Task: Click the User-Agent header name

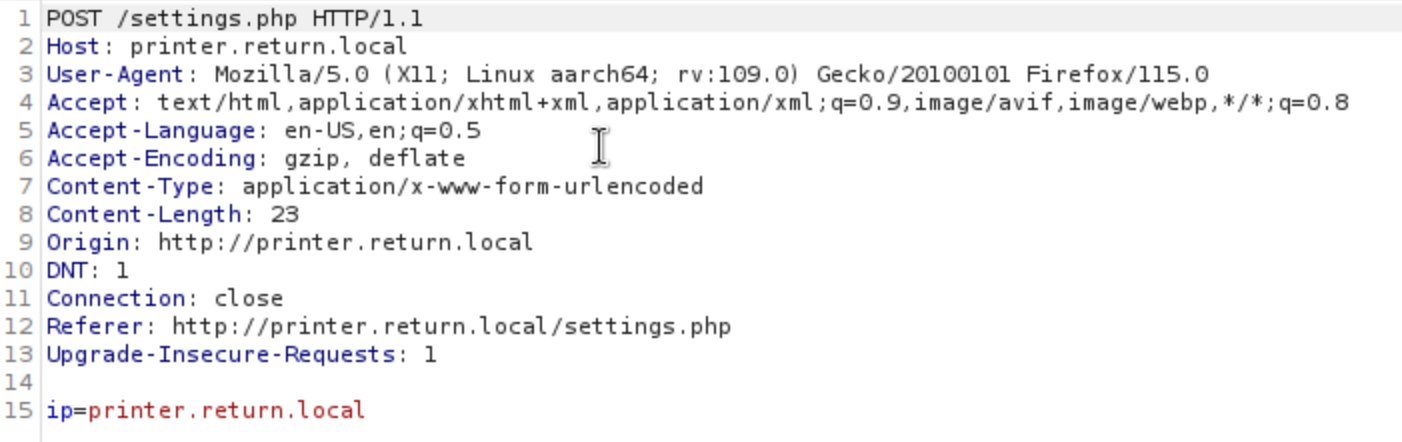Action: pos(115,74)
